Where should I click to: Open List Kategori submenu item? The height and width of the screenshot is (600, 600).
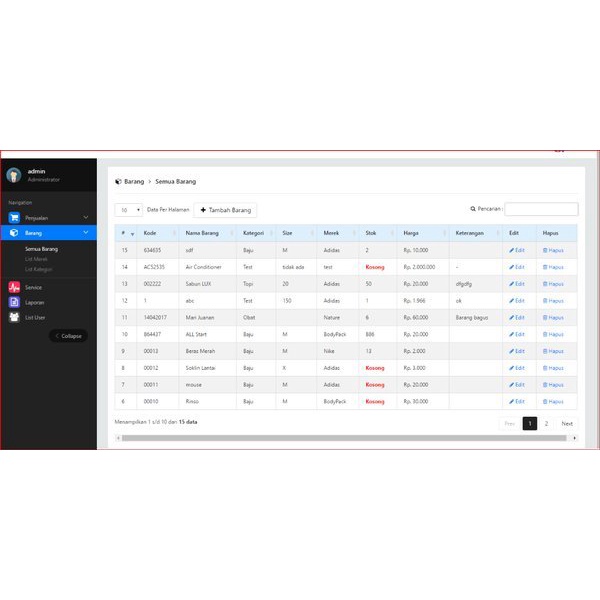pyautogui.click(x=39, y=269)
